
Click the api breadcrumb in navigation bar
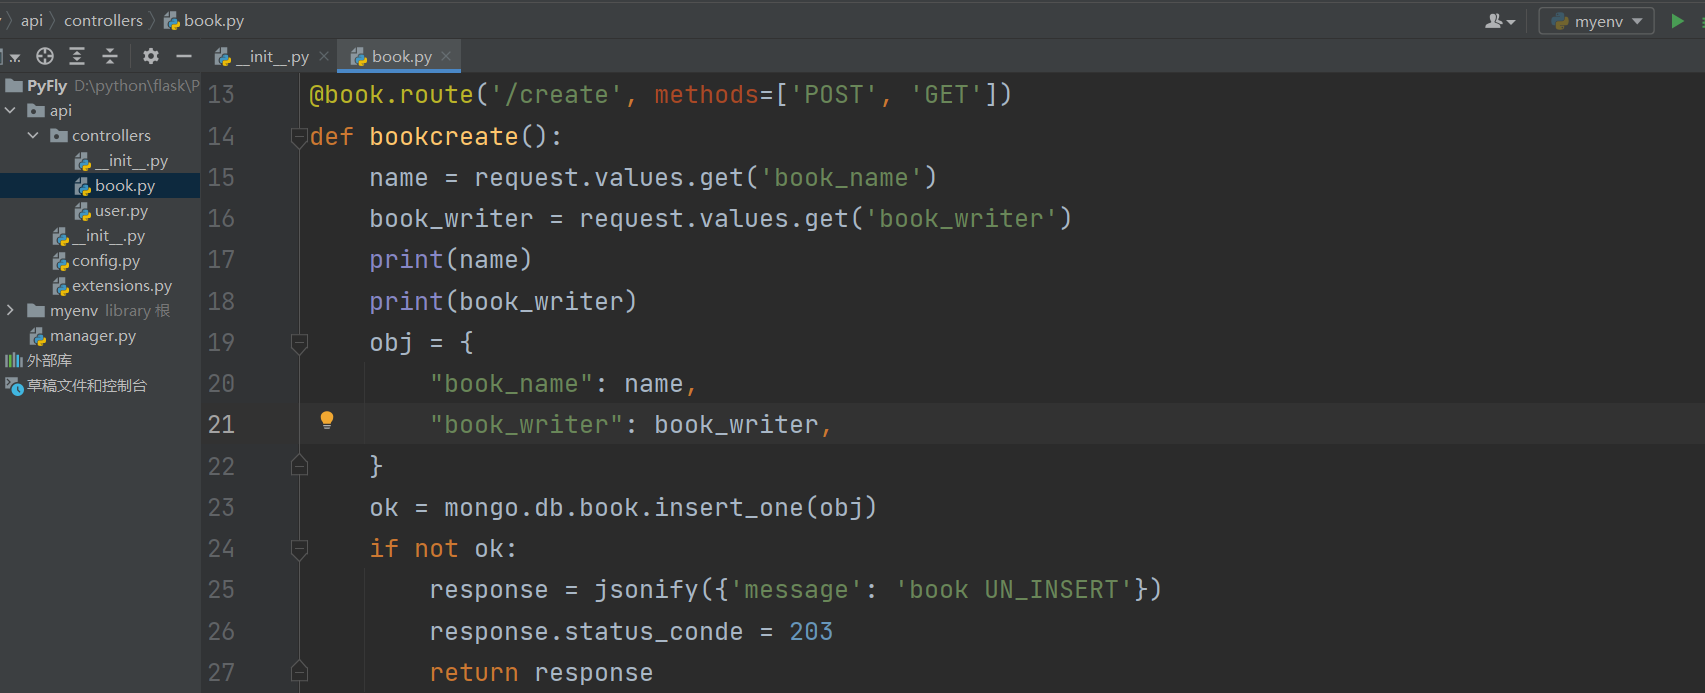tap(32, 20)
